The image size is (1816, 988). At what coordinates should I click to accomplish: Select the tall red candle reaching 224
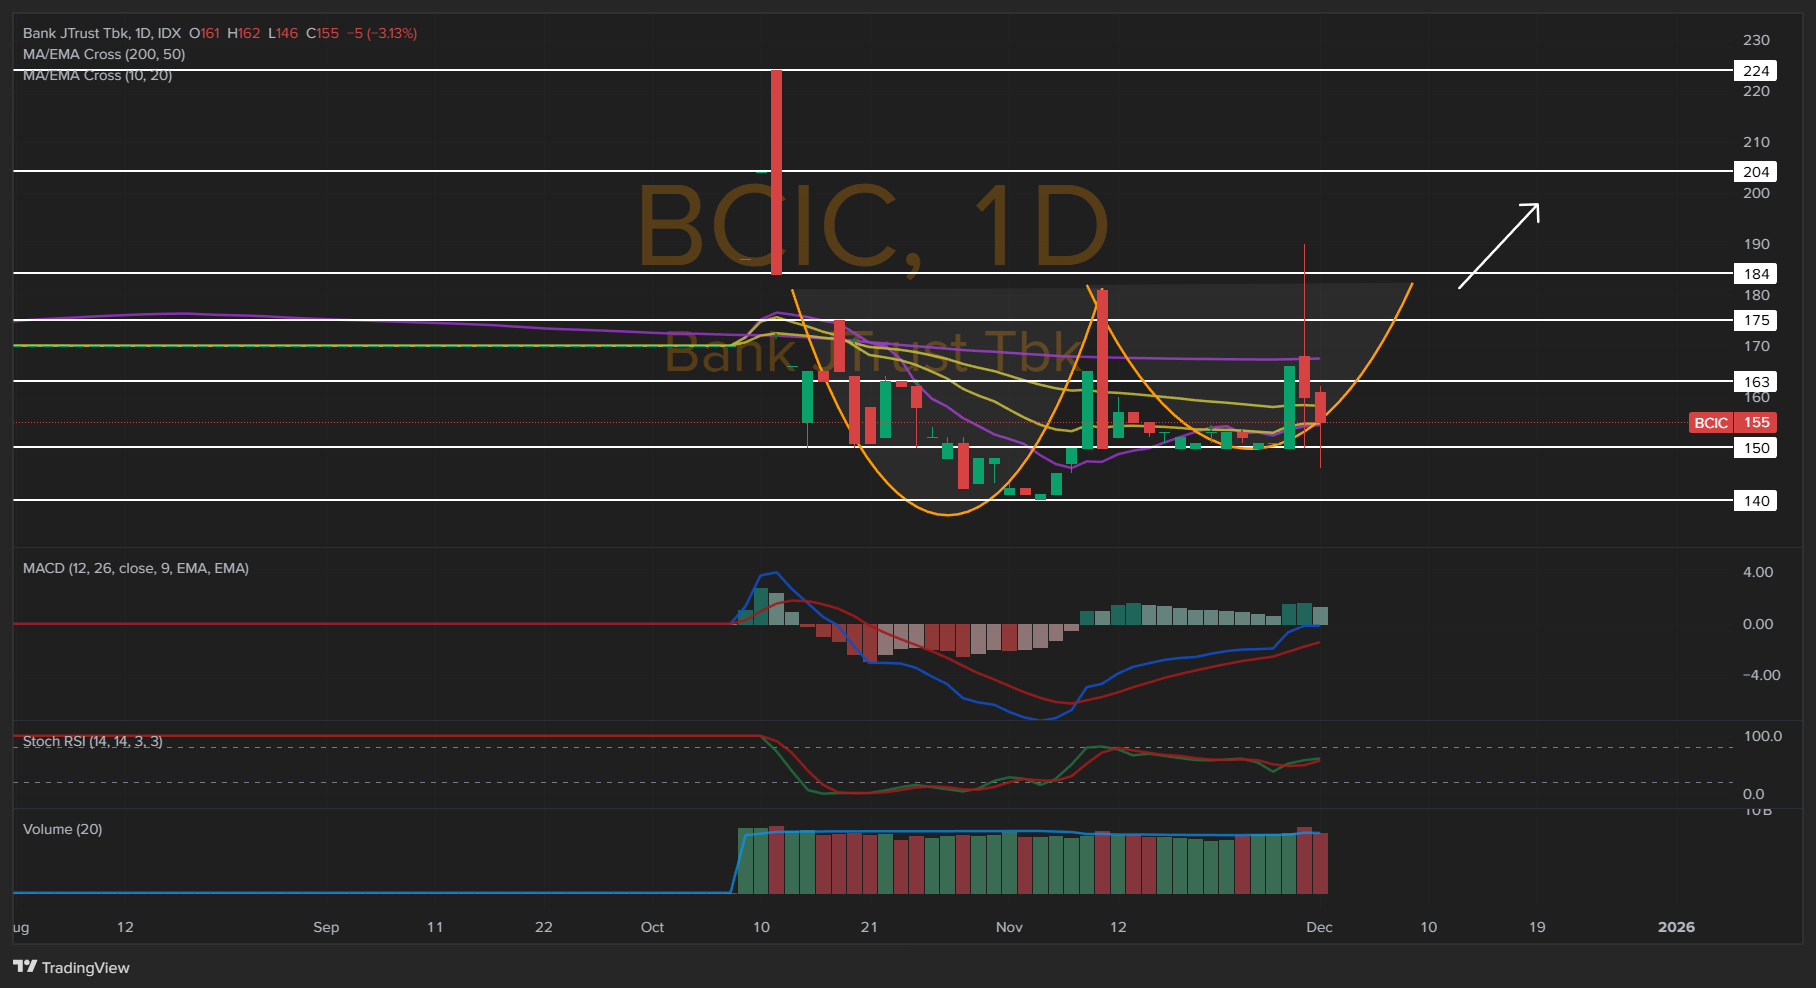(x=777, y=172)
